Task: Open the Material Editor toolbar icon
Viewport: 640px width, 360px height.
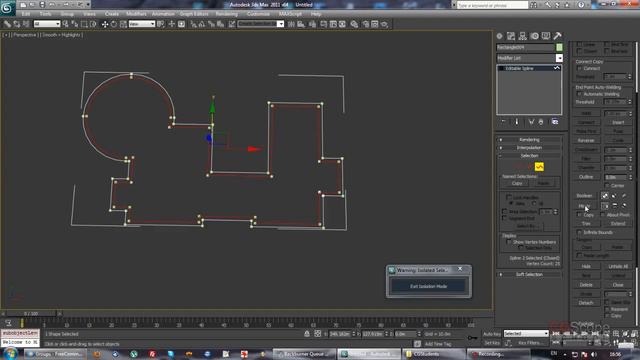Action: point(354,24)
